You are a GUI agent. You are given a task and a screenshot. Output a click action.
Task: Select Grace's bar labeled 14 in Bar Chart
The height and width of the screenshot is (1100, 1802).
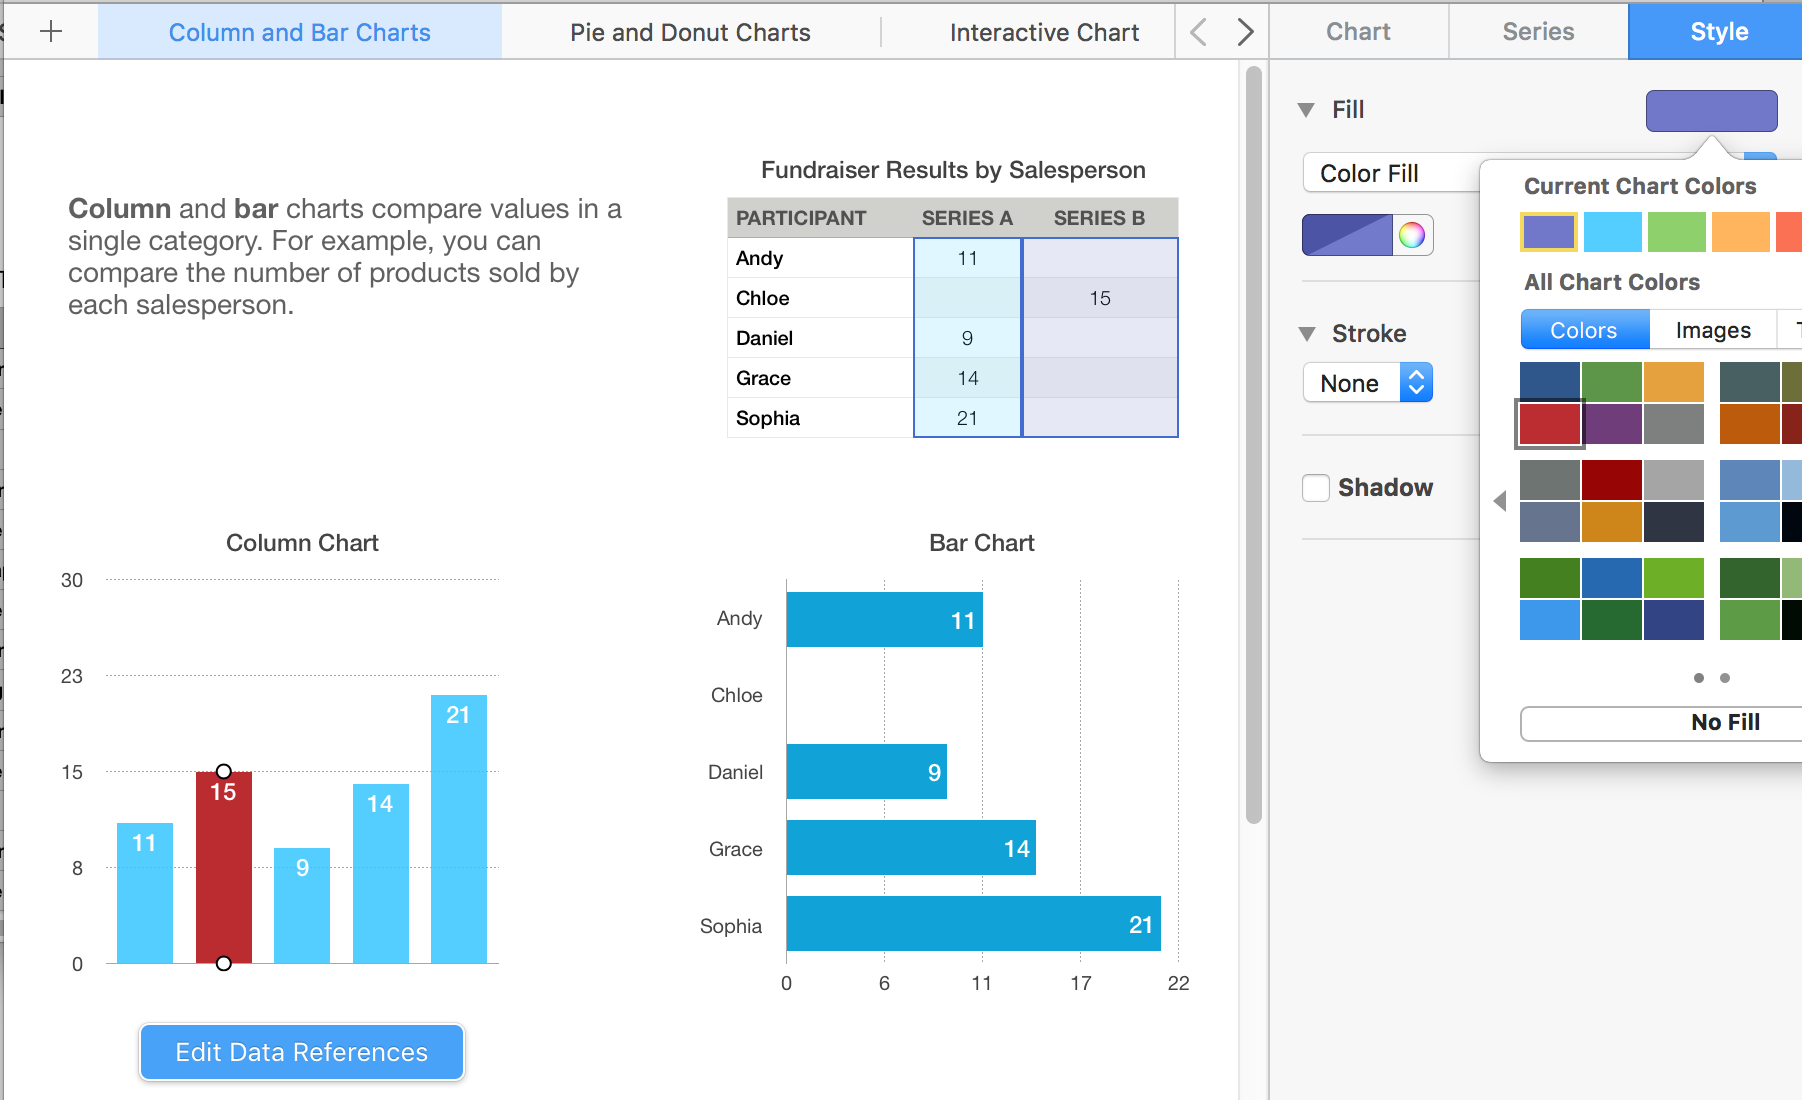coord(911,848)
